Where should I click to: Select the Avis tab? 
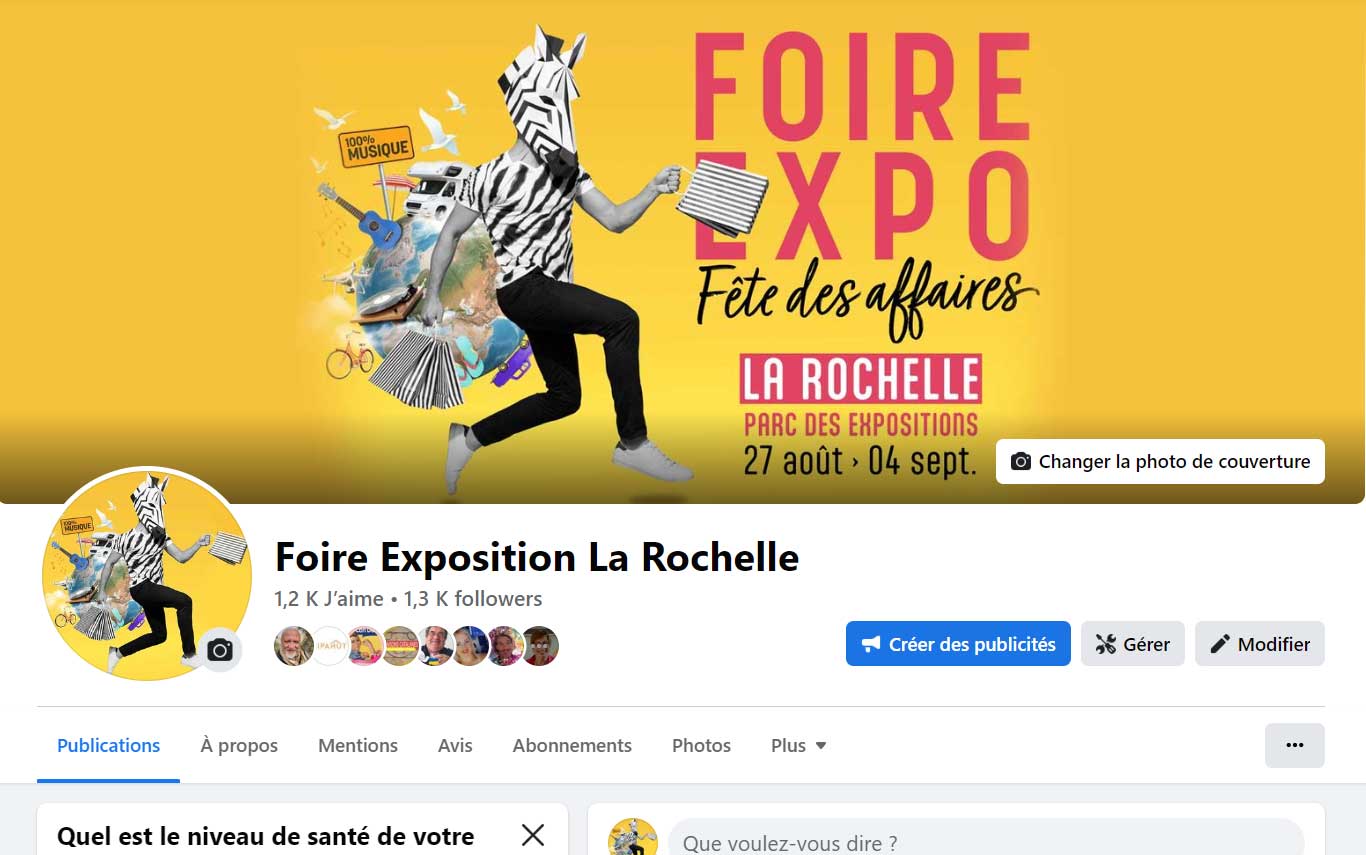coord(455,745)
